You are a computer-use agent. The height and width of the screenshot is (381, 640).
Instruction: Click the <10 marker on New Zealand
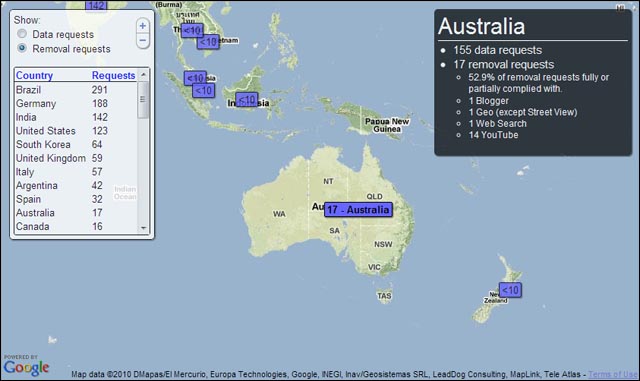[510, 290]
